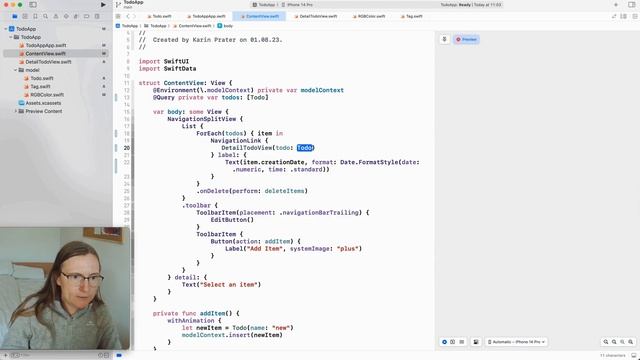The height and width of the screenshot is (360, 640).
Task: Click the highlighted Todo placeholder on line 20
Action: click(305, 148)
